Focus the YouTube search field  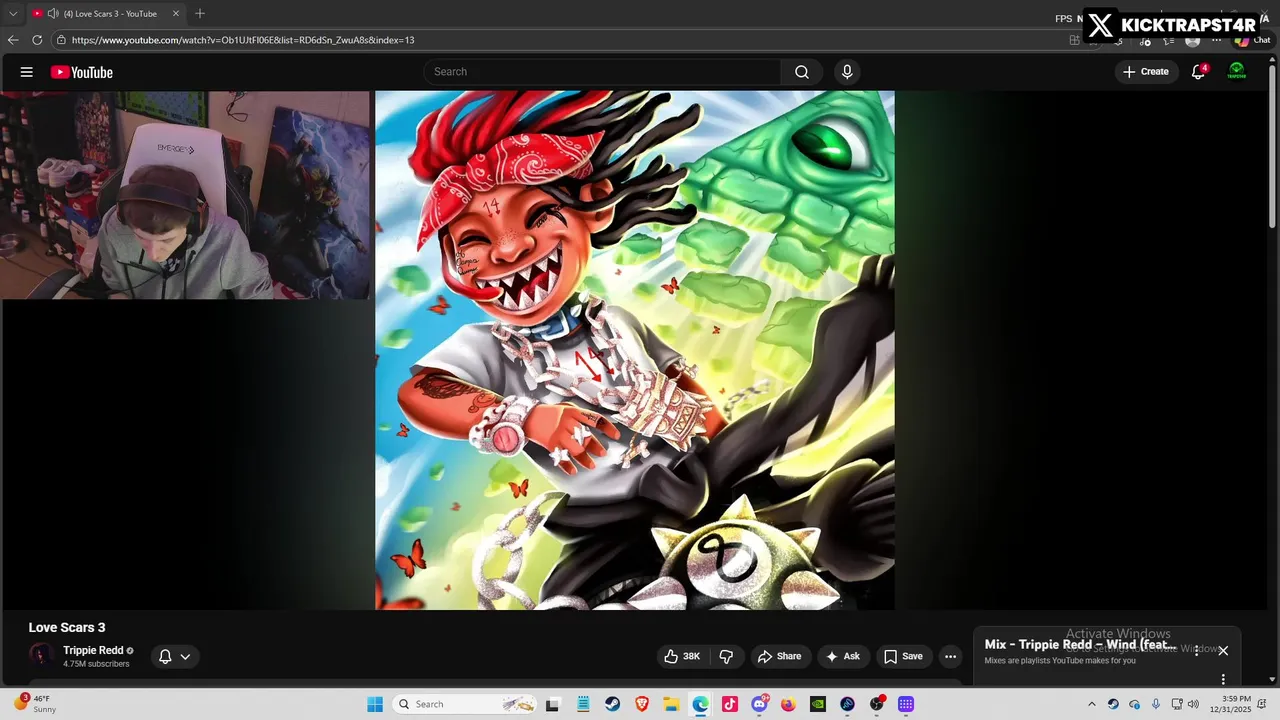602,72
